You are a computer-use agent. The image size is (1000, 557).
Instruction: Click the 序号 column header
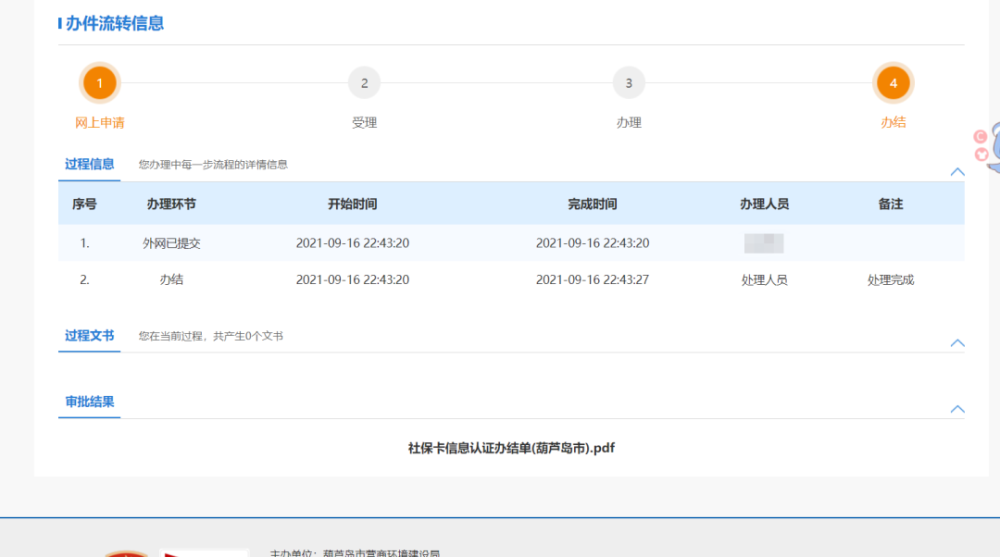[x=84, y=204]
